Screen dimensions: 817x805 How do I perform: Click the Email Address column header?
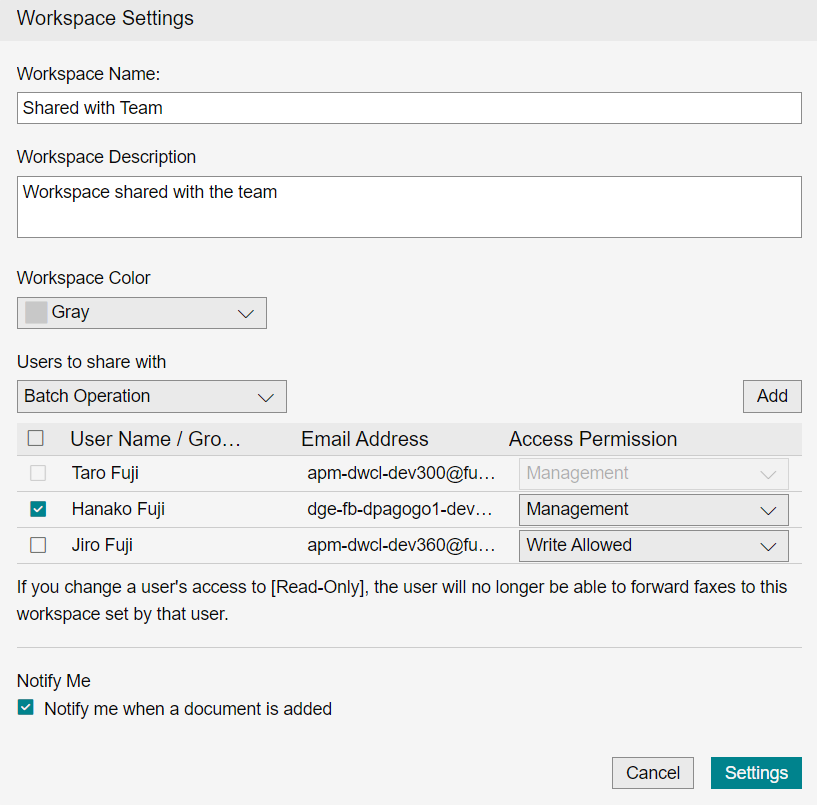tap(364, 439)
